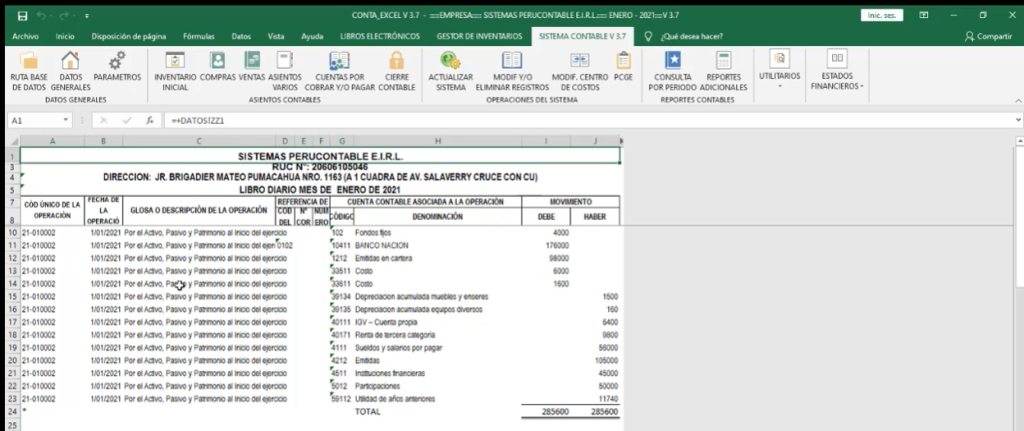Select cell Utilidad de años anteriores
The image size is (1024, 431).
438,398
